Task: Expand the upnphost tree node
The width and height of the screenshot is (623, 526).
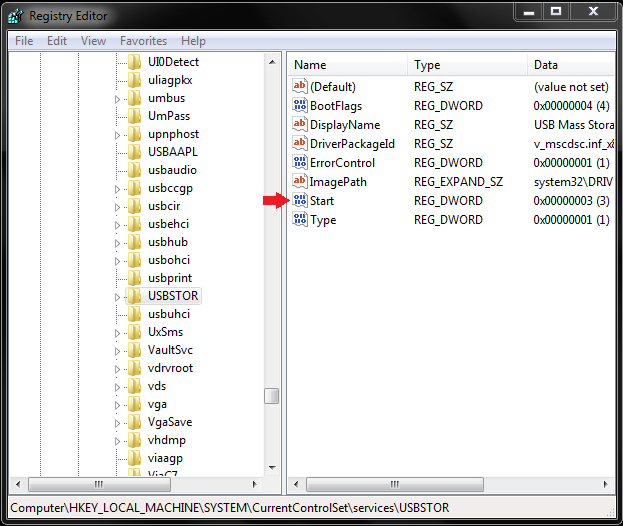Action: point(117,135)
